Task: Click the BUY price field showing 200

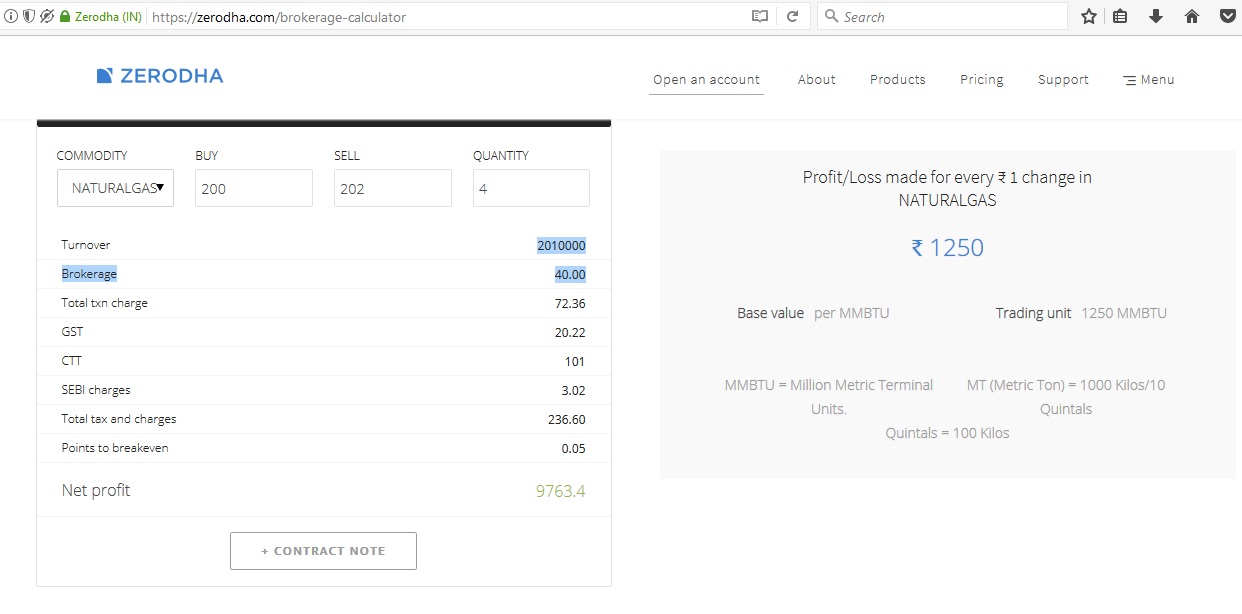Action: click(x=254, y=188)
